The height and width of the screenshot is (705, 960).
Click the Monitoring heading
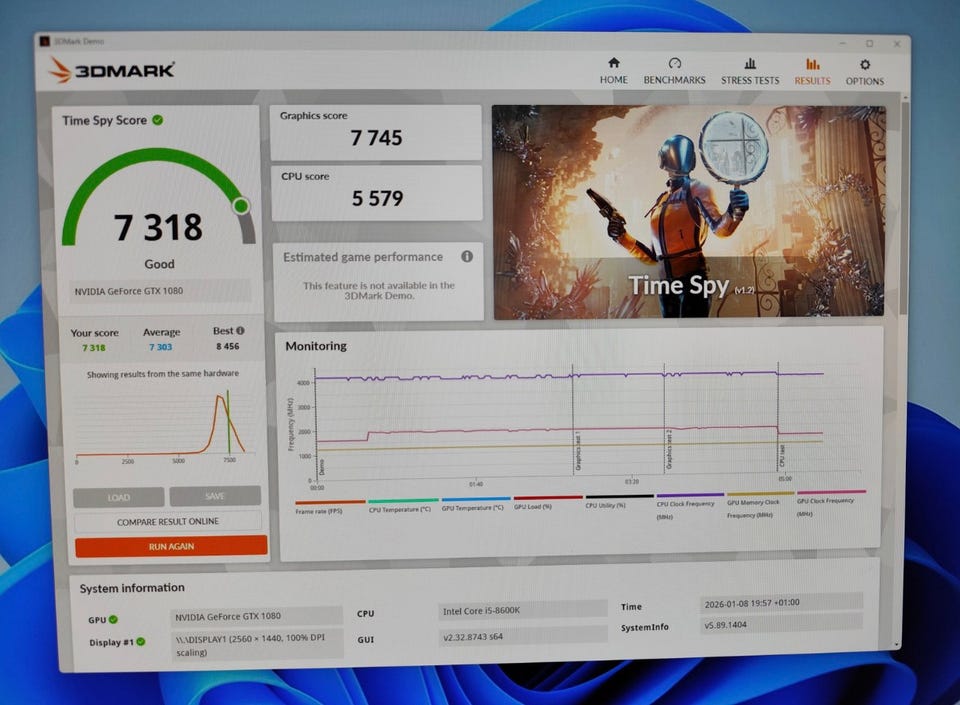pyautogui.click(x=316, y=346)
